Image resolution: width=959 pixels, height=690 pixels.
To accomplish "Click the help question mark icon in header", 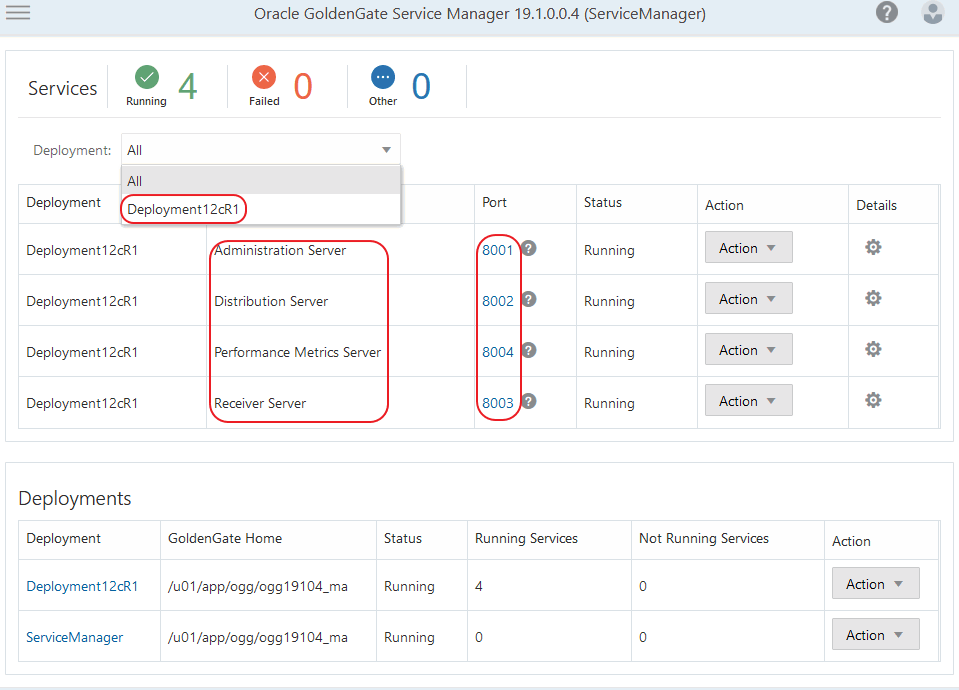I will 886,13.
